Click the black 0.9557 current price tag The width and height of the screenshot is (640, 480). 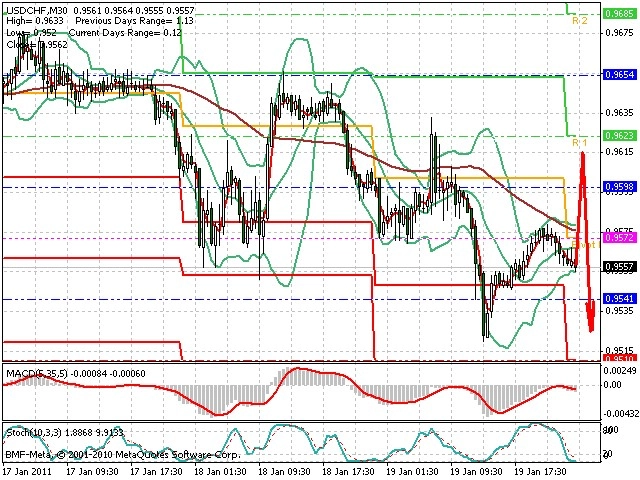[x=619, y=267]
